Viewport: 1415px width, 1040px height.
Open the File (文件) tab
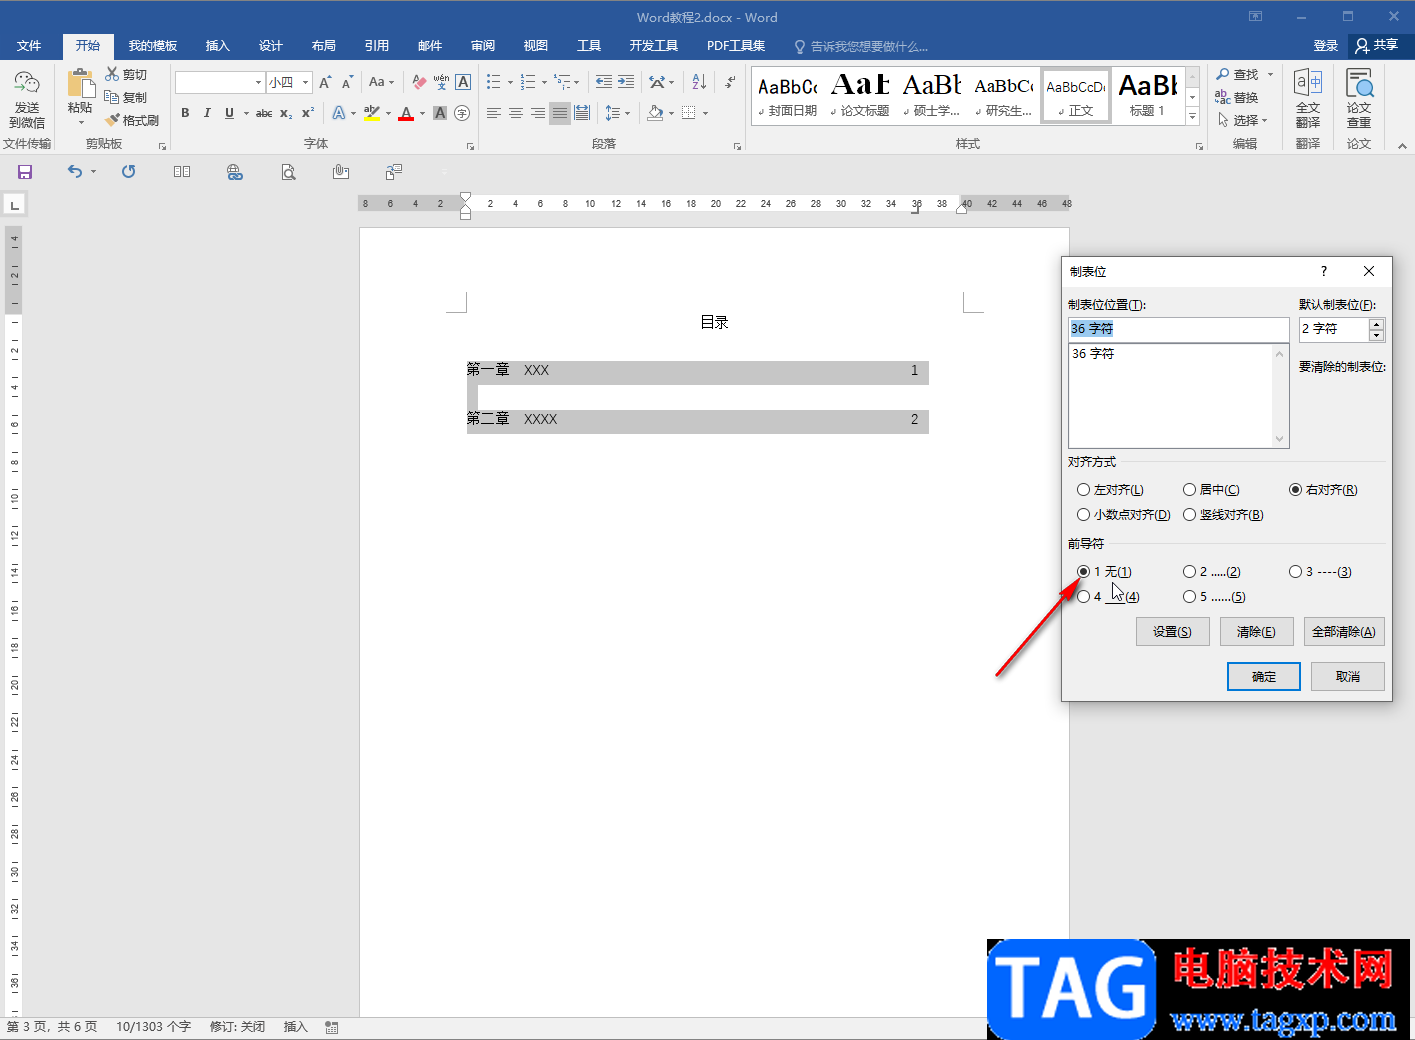(x=29, y=46)
